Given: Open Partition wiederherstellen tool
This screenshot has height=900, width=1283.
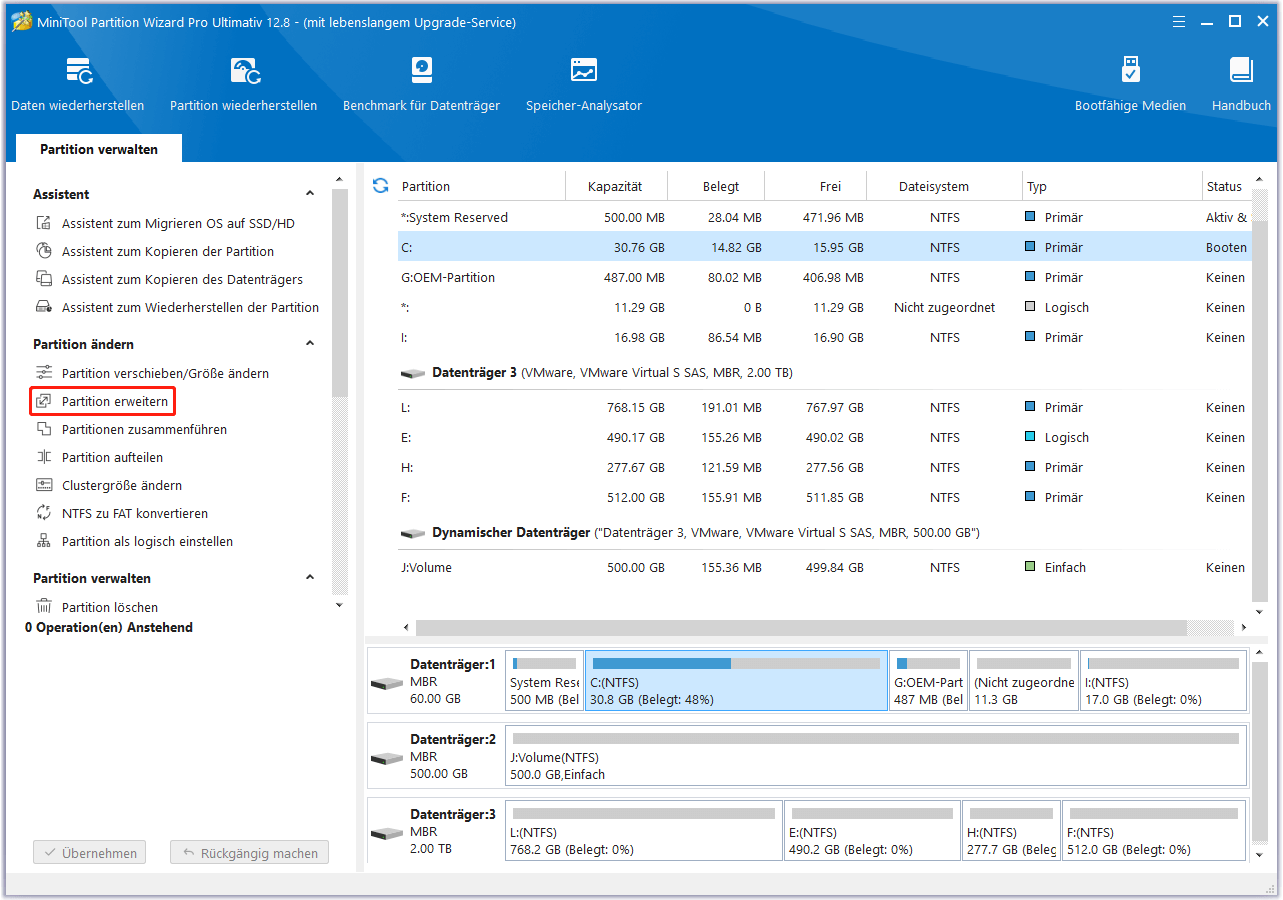Looking at the screenshot, I should 243,84.
